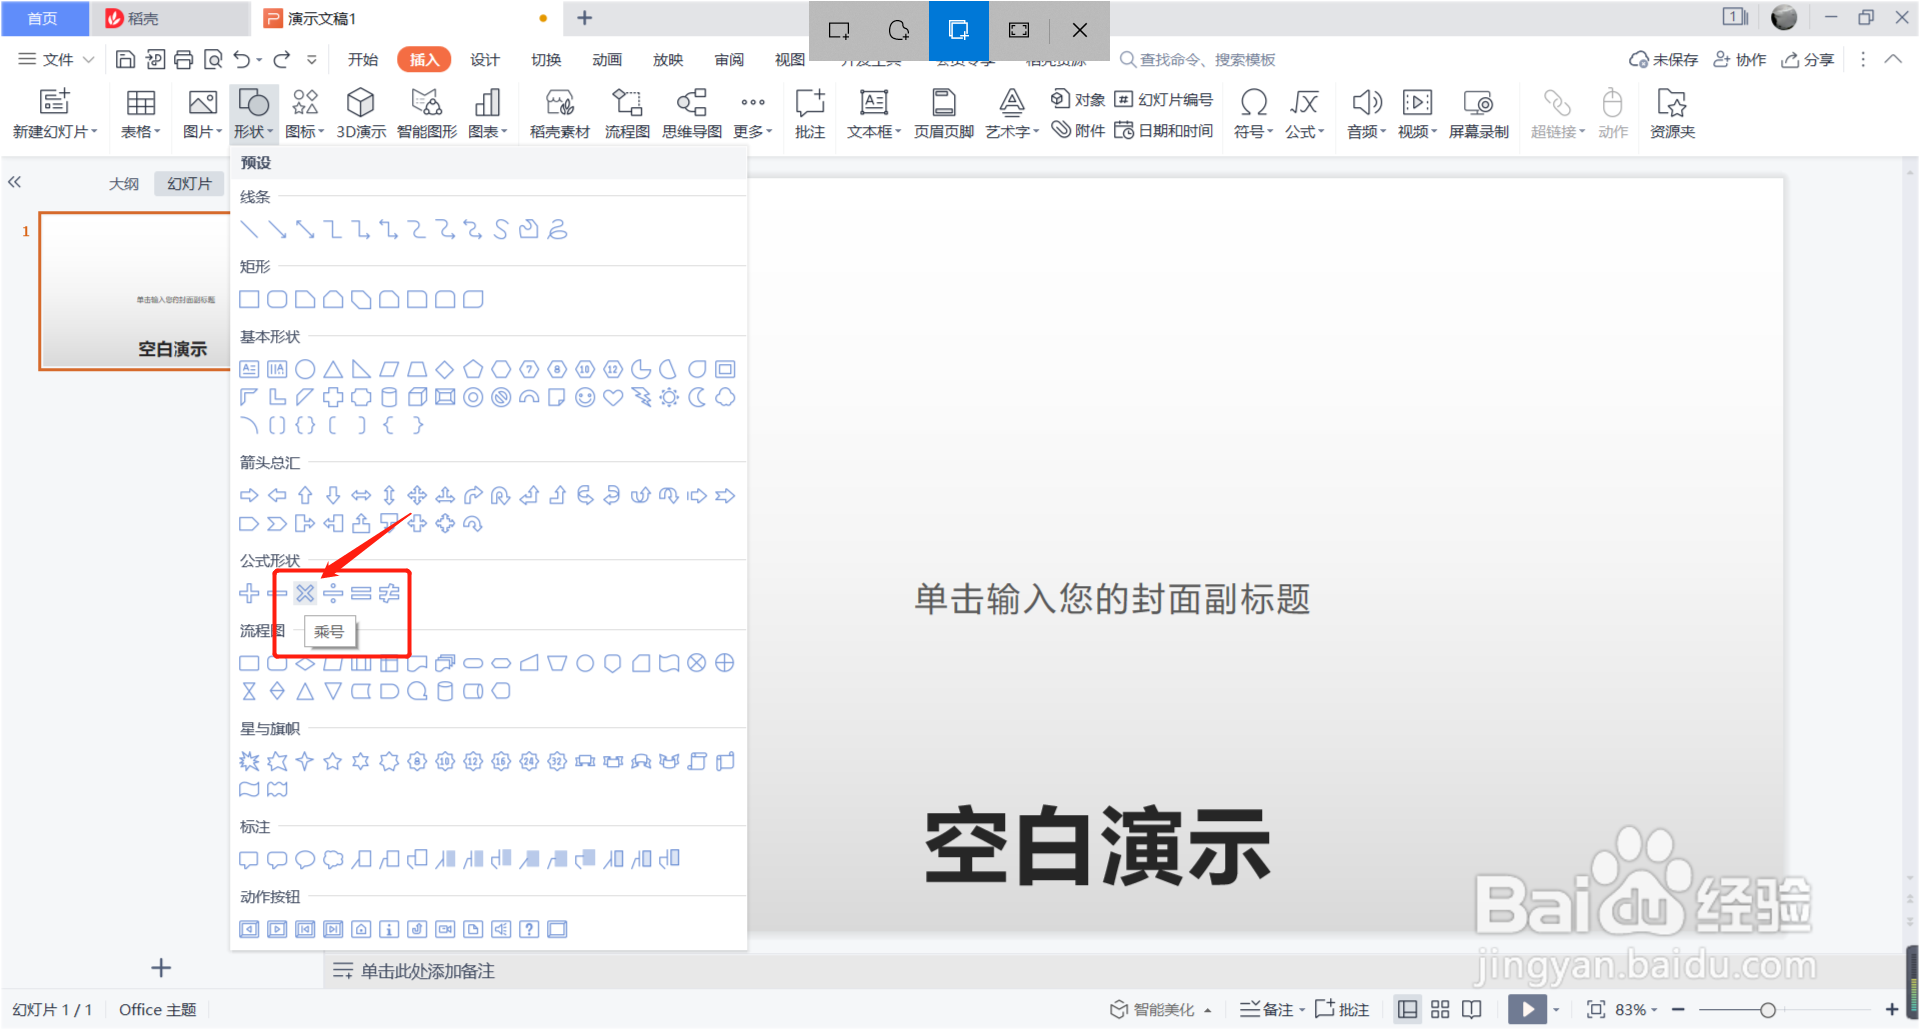Viewport: 1920px width, 1030px height.
Task: Open the flowchart tool
Action: 627,113
